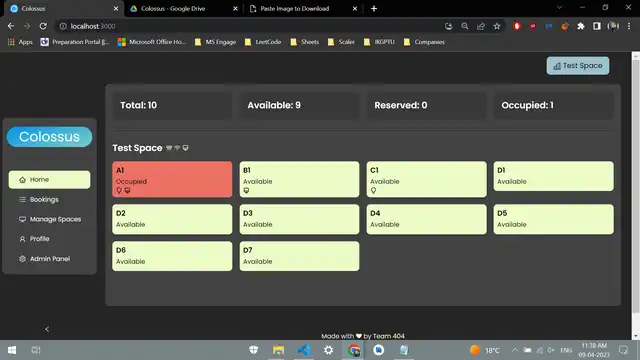The image size is (640, 360).
Task: Bookmark this page with the star icon
Action: (x=497, y=26)
